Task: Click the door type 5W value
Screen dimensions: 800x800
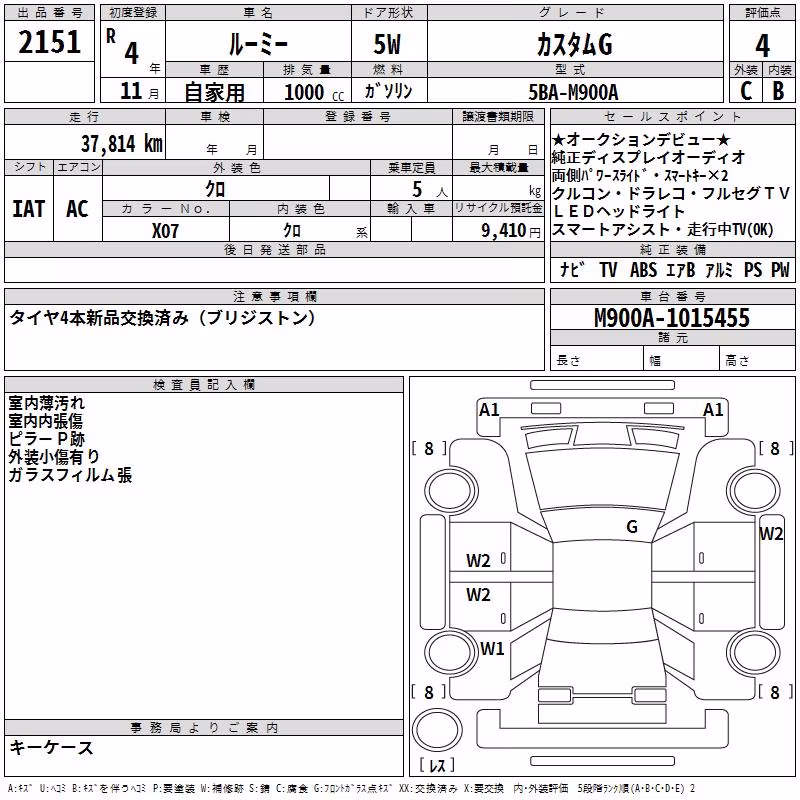Action: [387, 44]
